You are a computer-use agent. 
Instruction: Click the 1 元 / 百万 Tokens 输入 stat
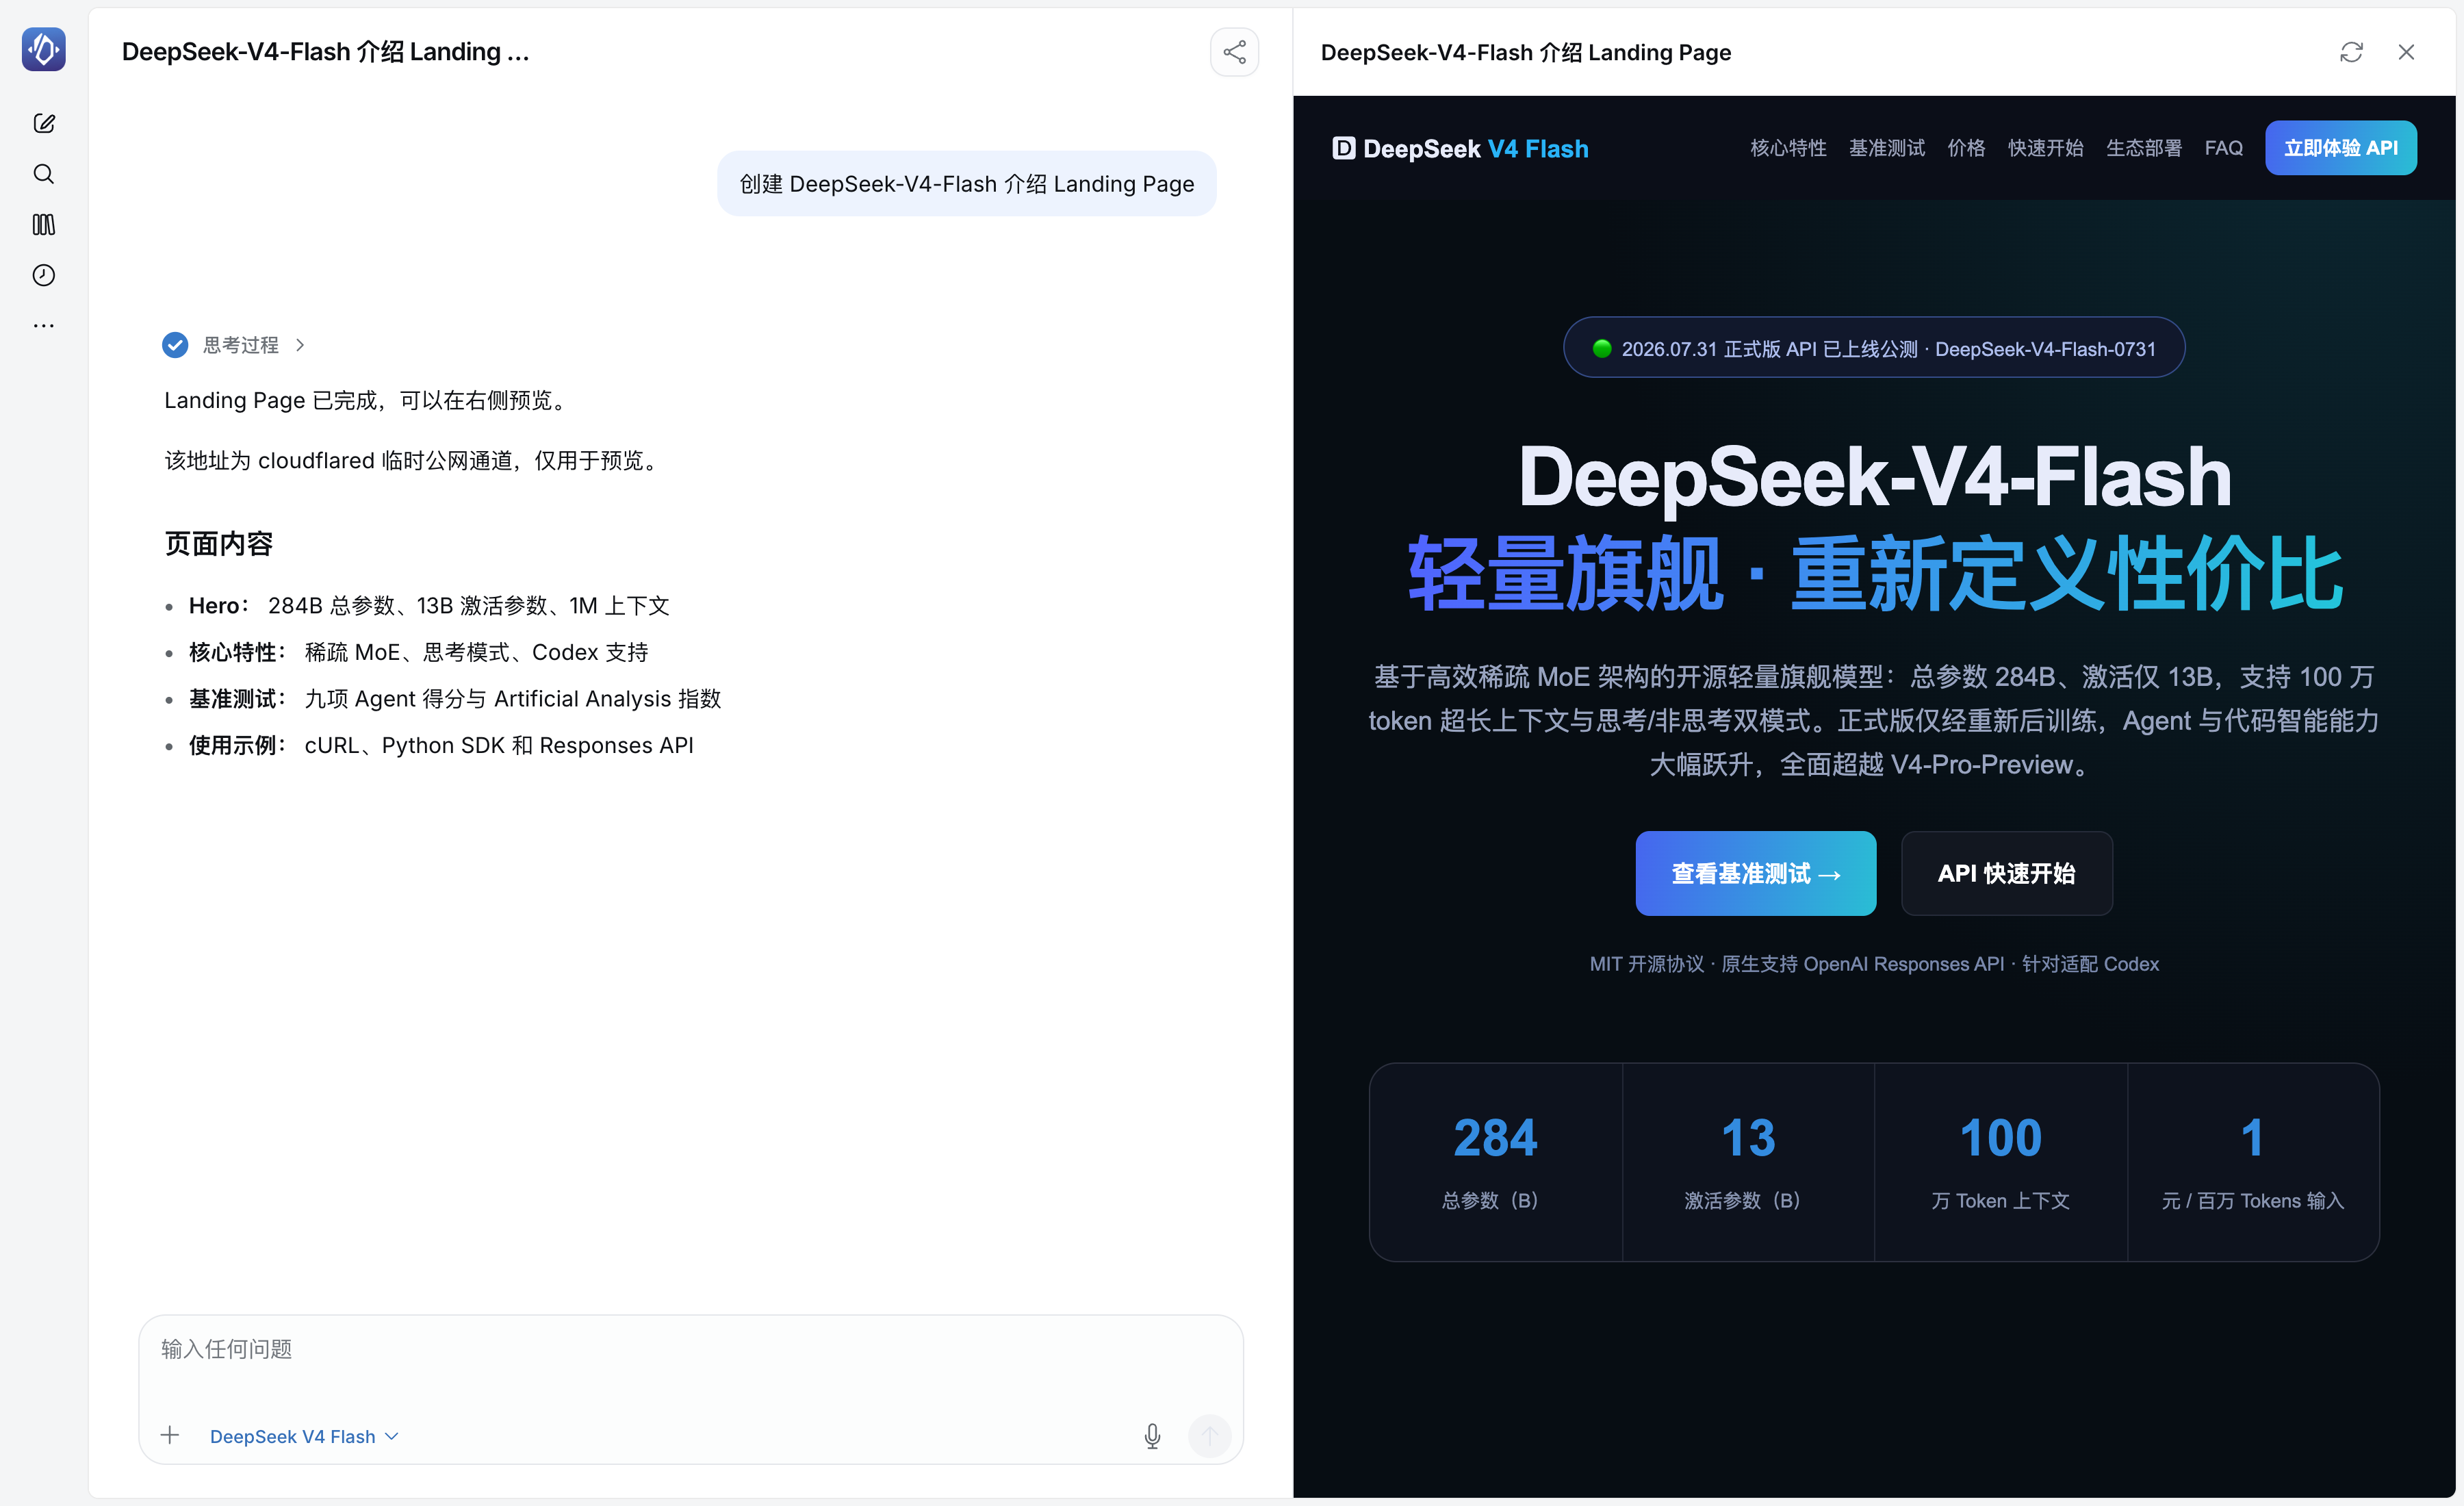click(2253, 1162)
